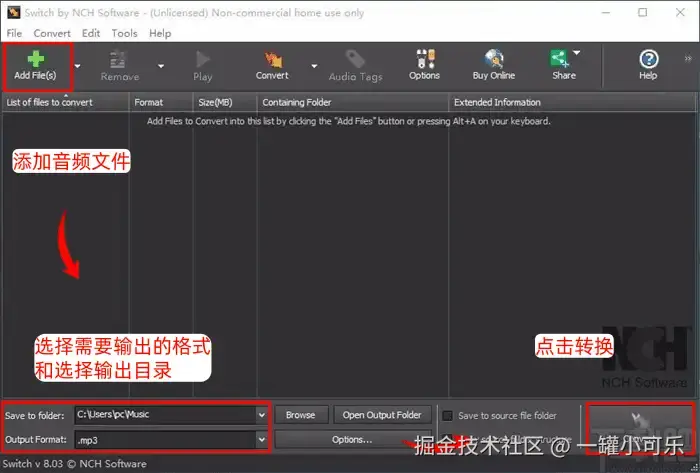This screenshot has height=473, width=700.
Task: Enable Save to source file folder checkbox
Action: (447, 416)
